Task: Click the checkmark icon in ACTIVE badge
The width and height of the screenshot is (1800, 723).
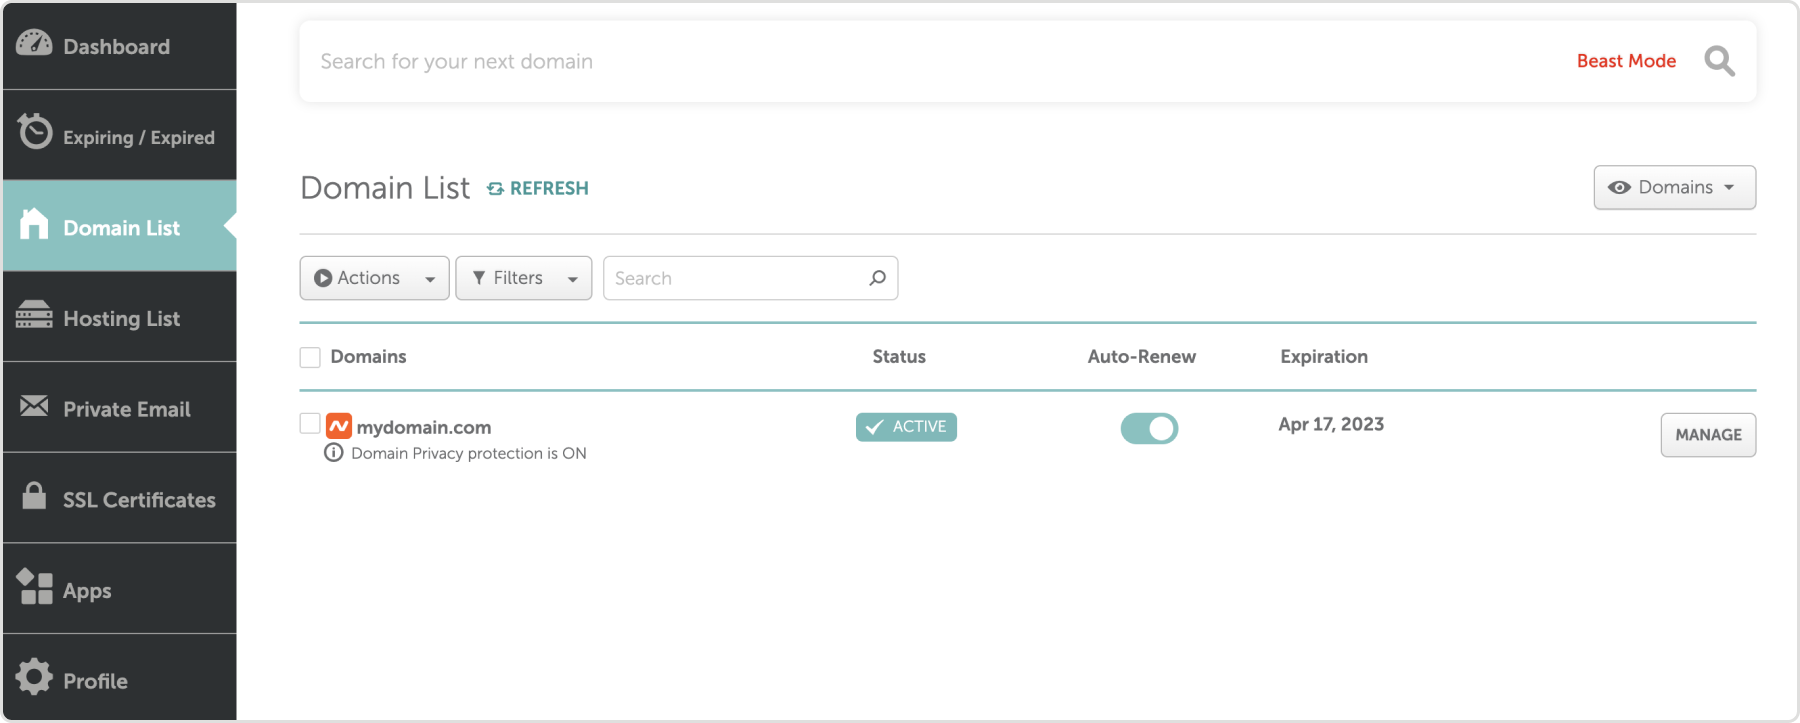Action: pos(875,427)
